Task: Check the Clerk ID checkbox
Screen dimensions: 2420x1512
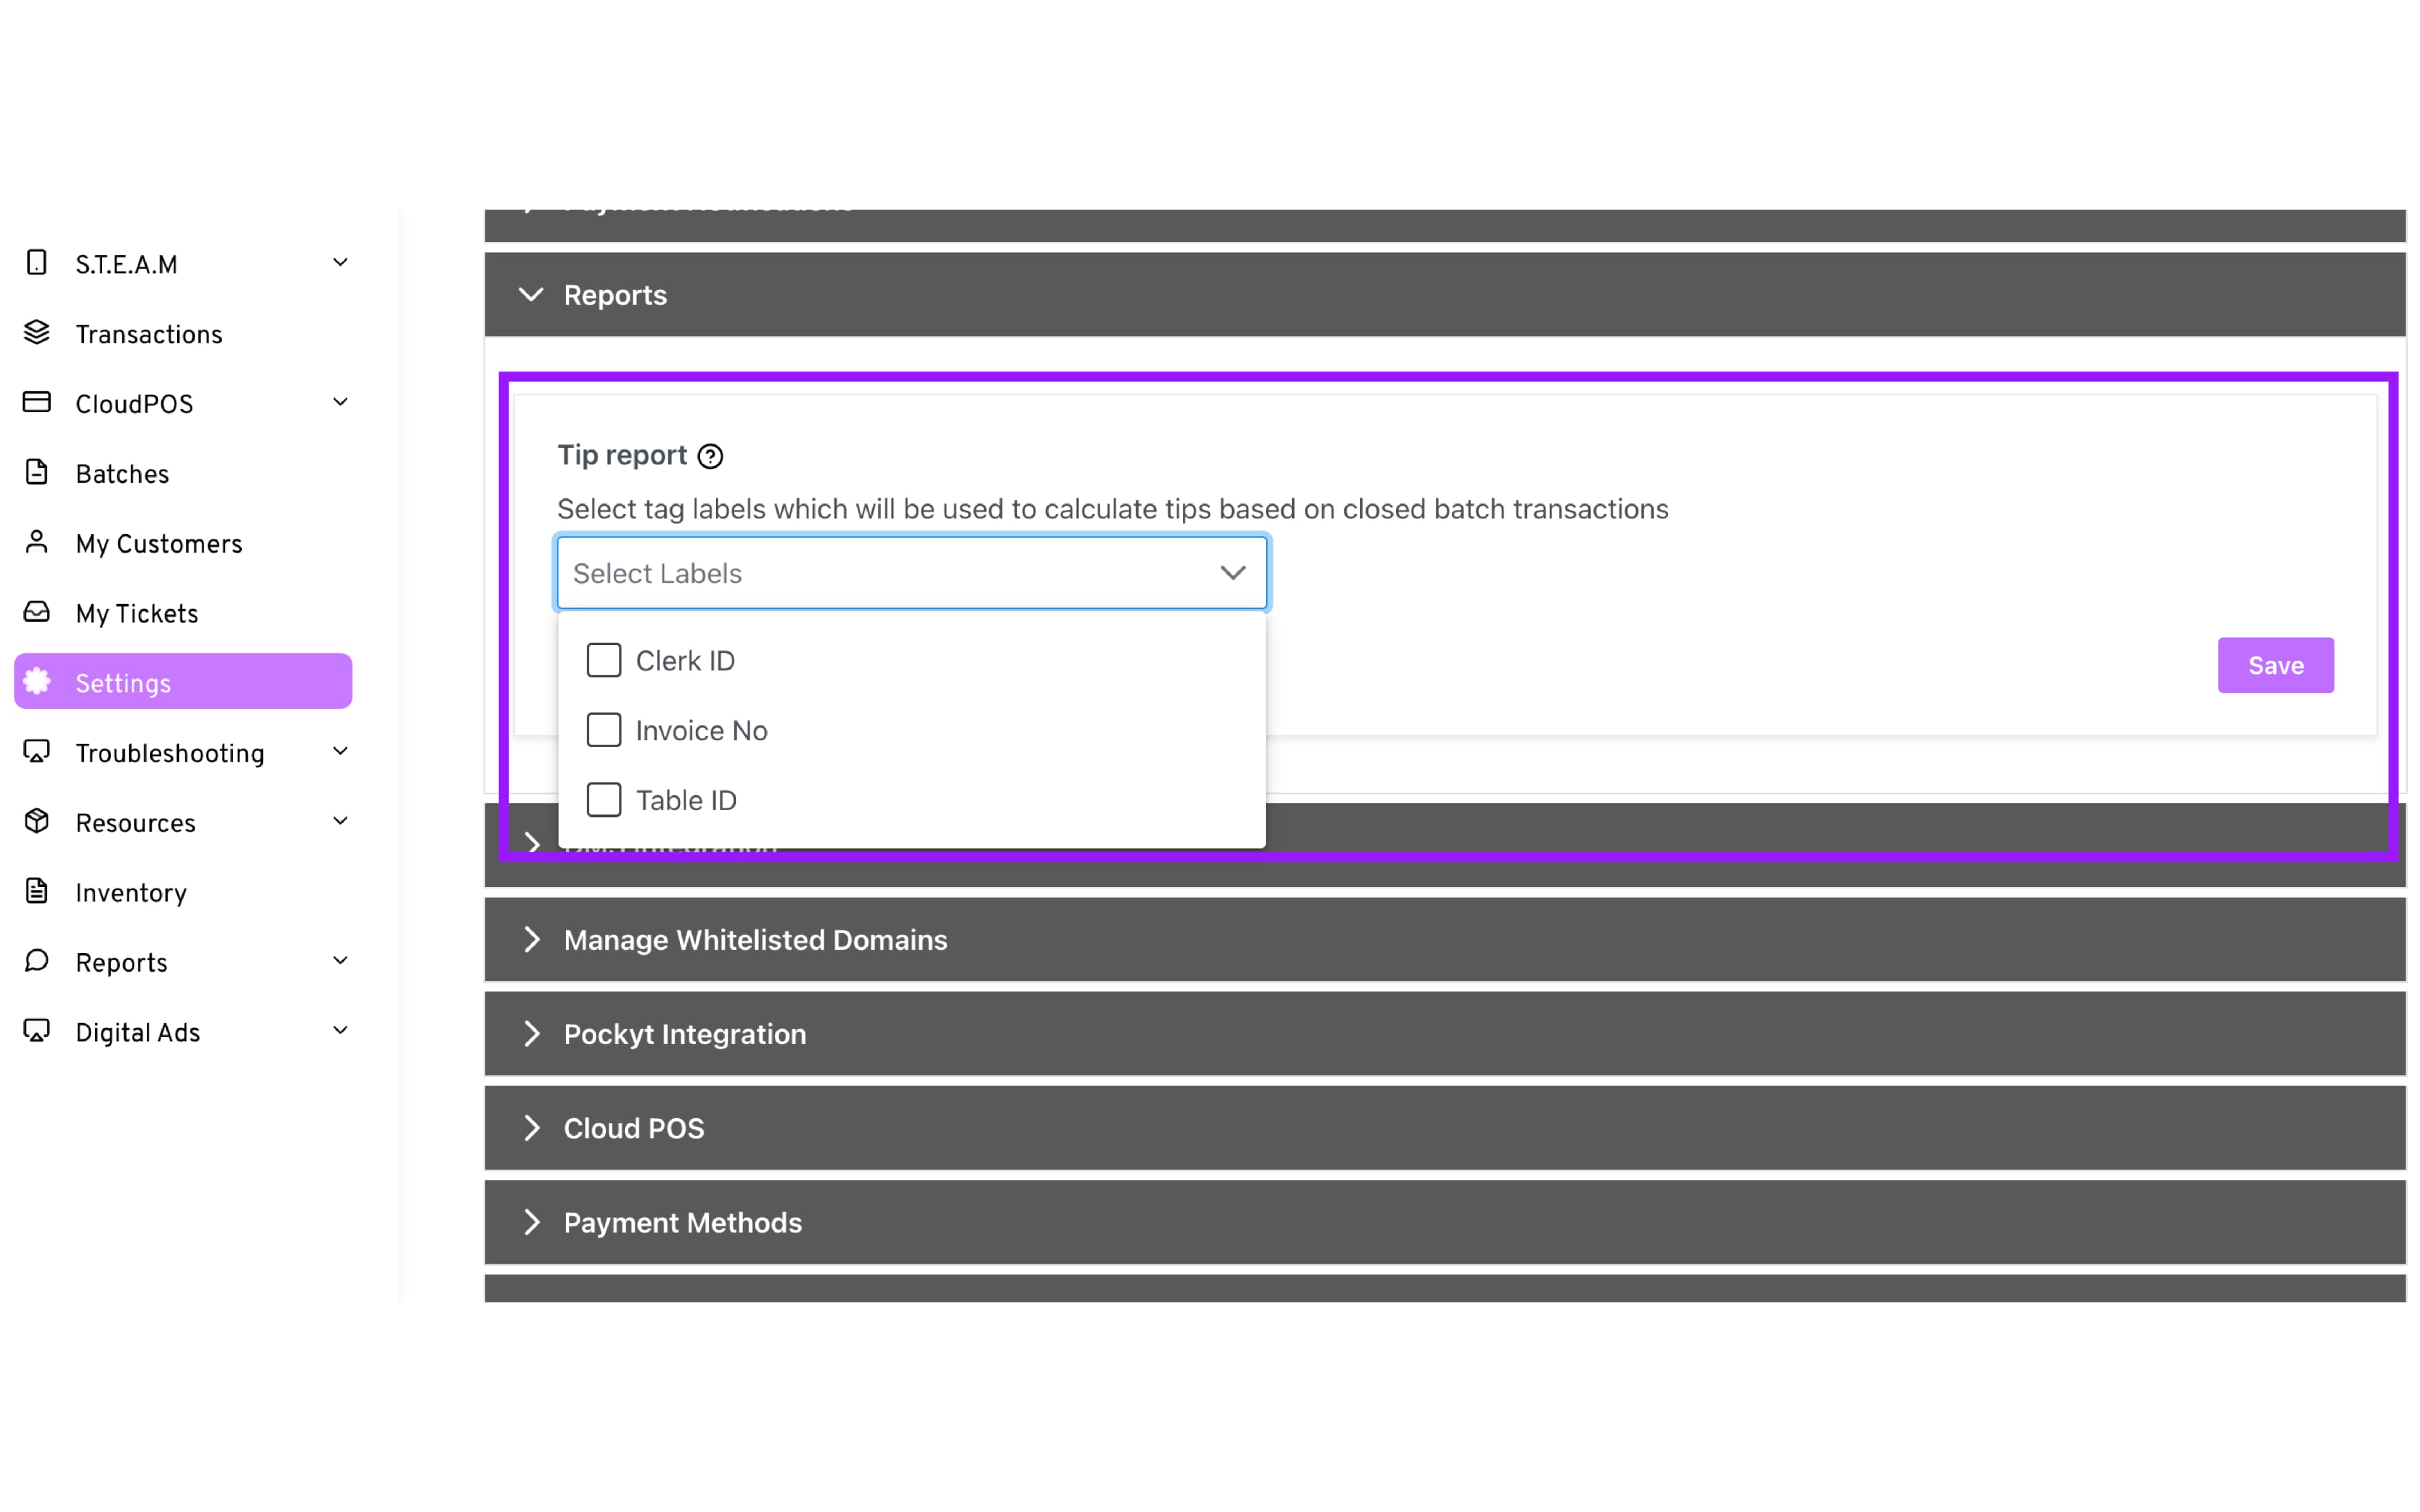Action: tap(604, 661)
